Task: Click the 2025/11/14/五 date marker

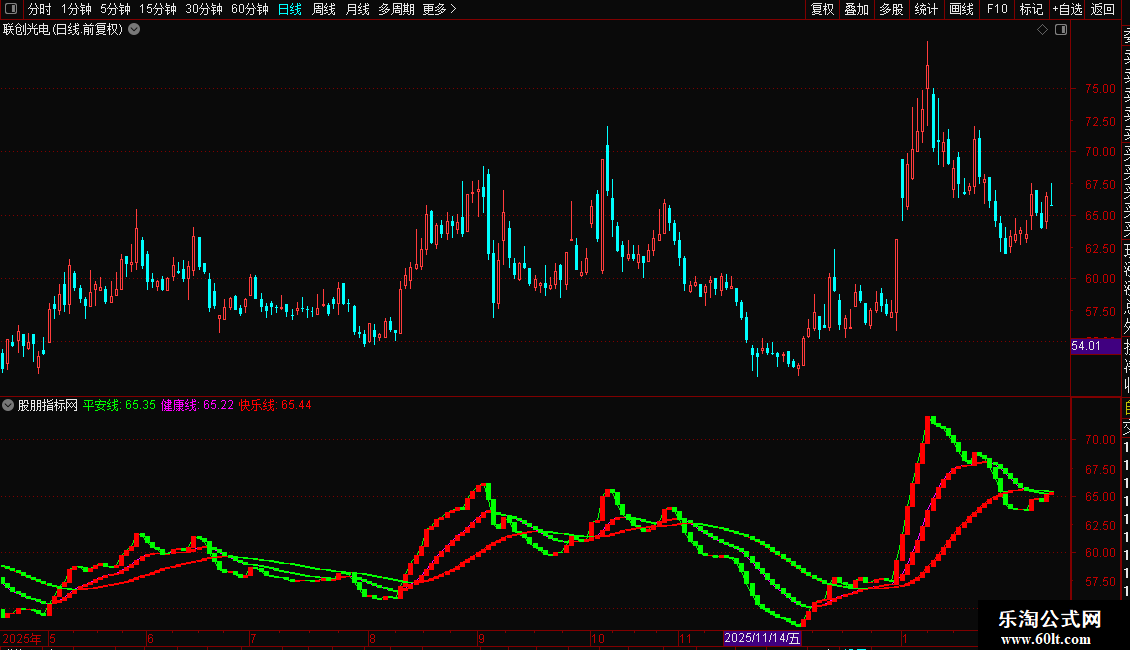Action: [762, 638]
